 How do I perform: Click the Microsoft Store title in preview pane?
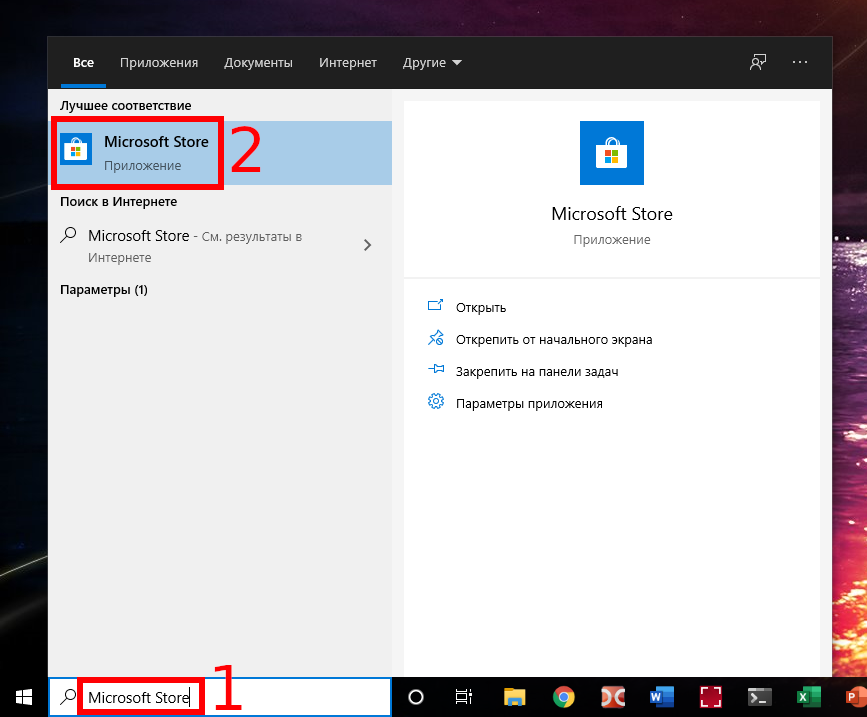[612, 213]
